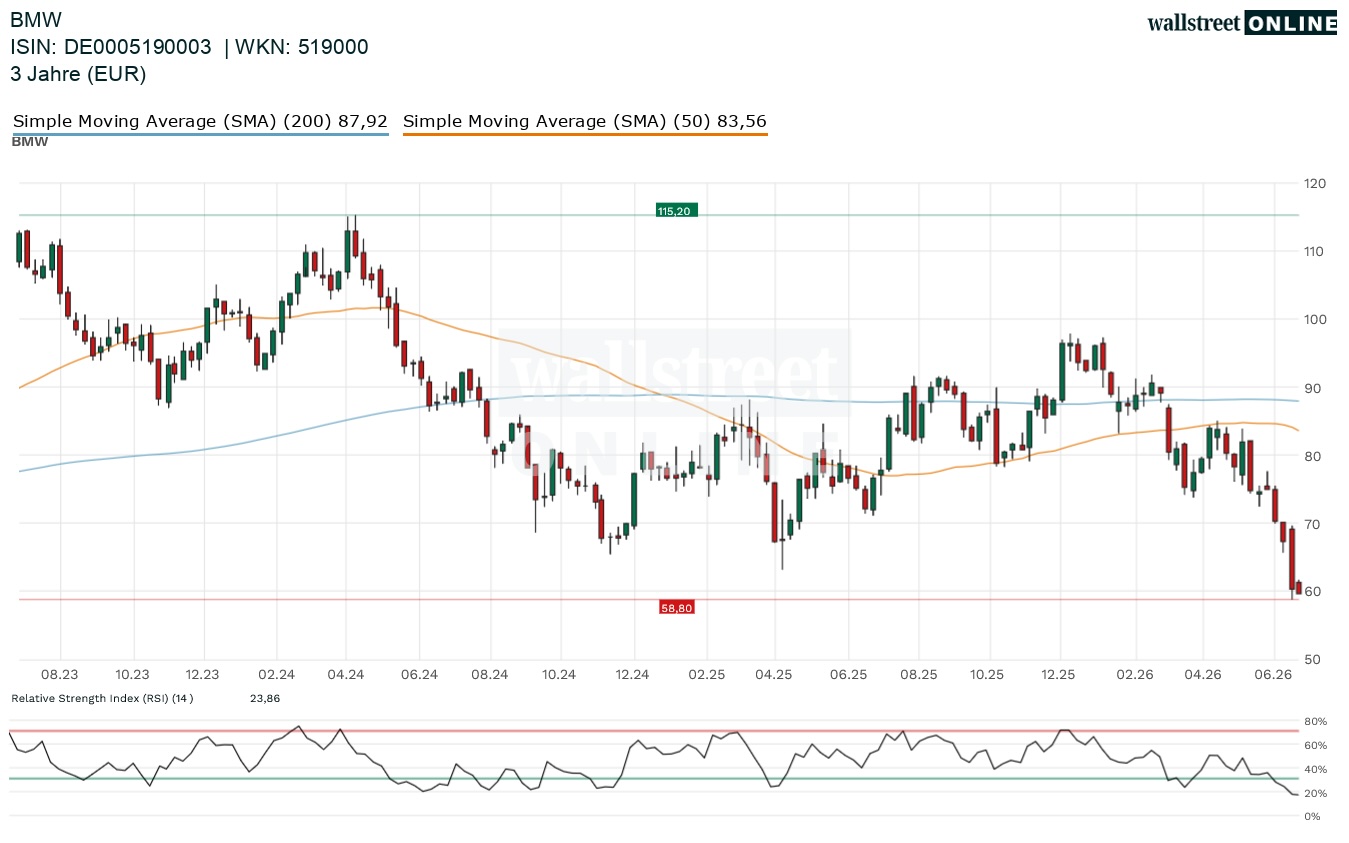The width and height of the screenshot is (1349, 843).
Task: Click the 10.24 date axis label
Action: (x=560, y=675)
